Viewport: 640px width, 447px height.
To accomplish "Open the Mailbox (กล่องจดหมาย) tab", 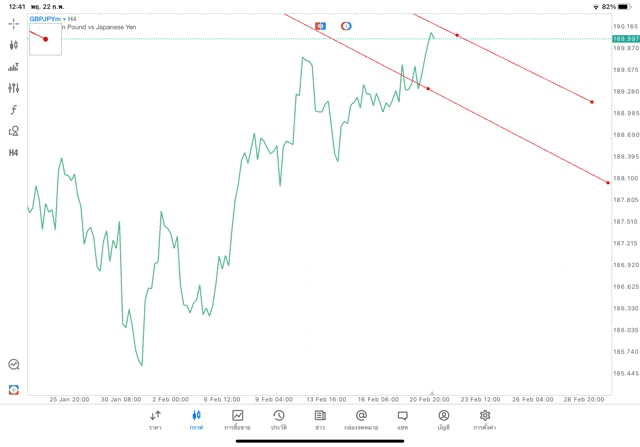I will coord(360,419).
